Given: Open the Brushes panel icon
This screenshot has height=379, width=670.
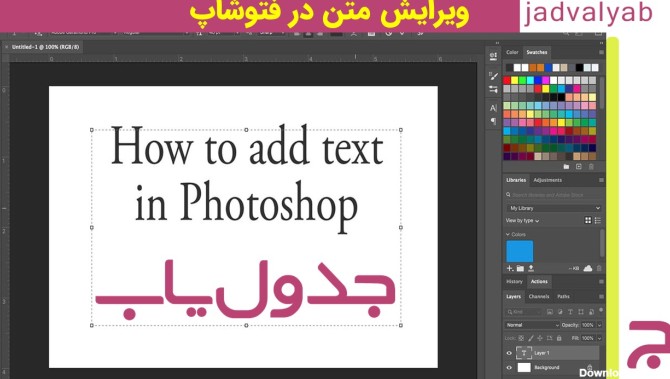Looking at the screenshot, I should coord(493,76).
